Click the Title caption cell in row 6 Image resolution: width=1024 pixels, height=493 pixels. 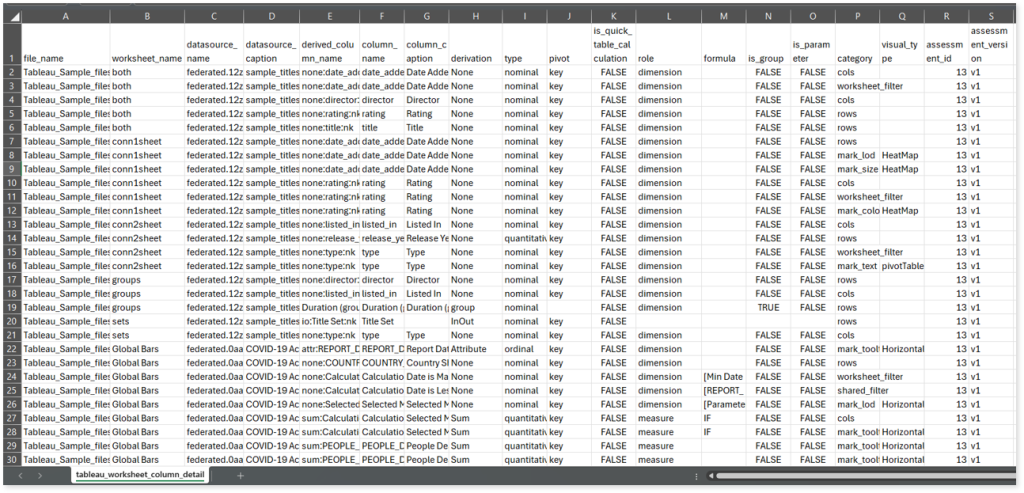pos(426,127)
